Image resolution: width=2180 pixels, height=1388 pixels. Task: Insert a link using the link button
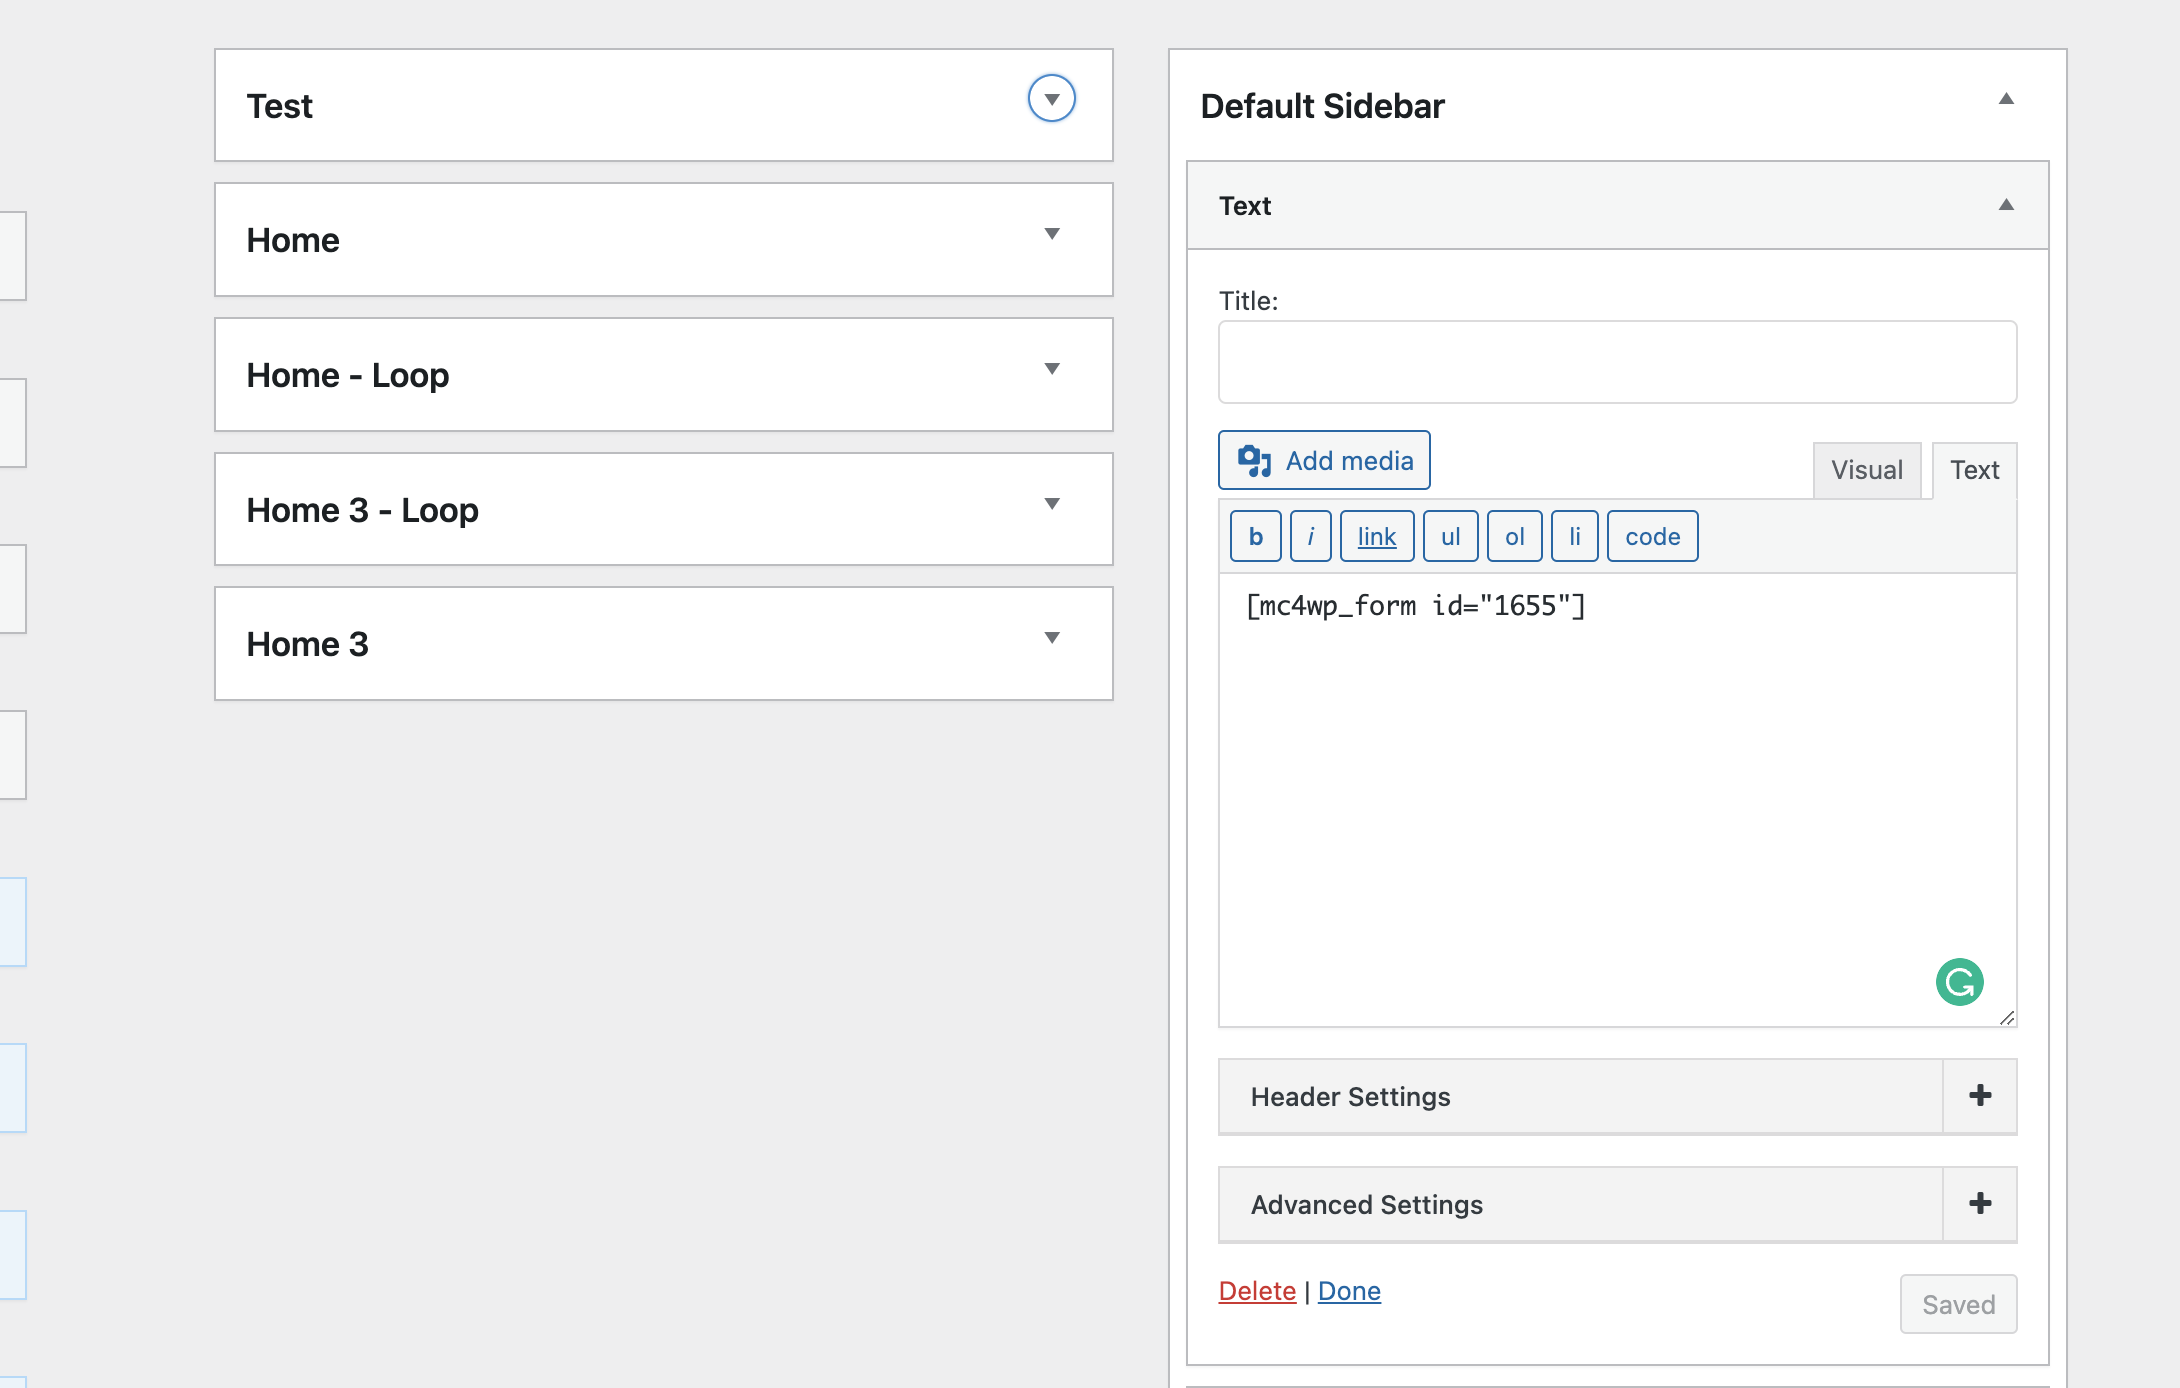[x=1377, y=536]
